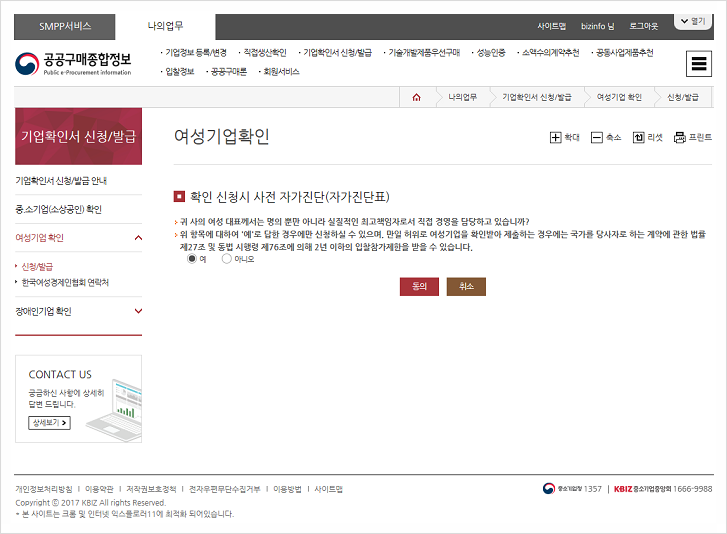Viewport: 727px width, 534px height.
Task: Select the 아니오 radio button
Action: [226, 259]
